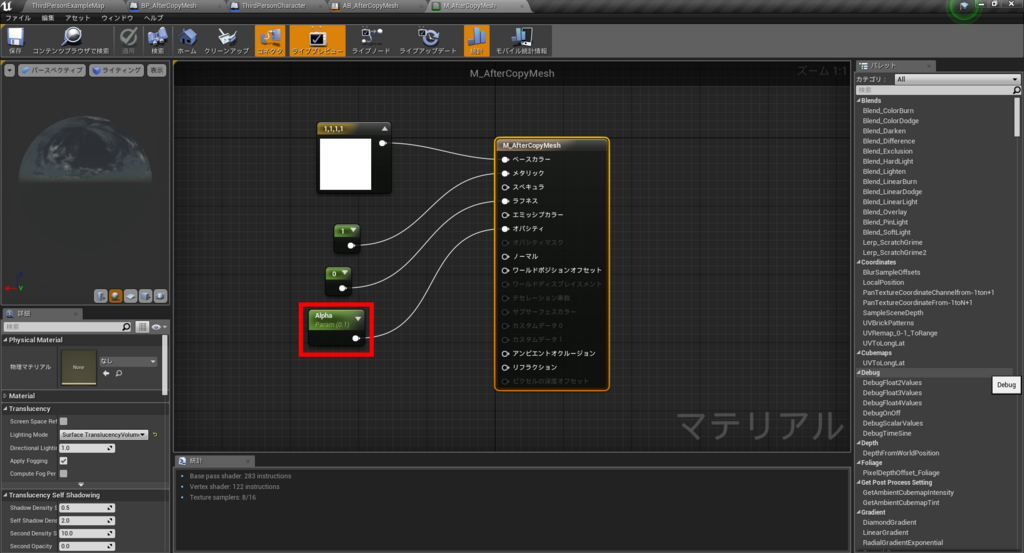
Task: Open the 検索 binoculars search tool
Action: tap(157, 40)
